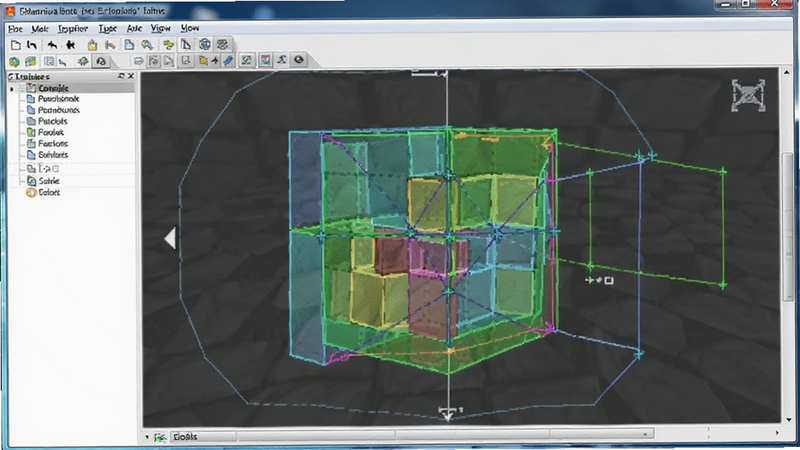Open the "Aitc" menu

(134, 29)
